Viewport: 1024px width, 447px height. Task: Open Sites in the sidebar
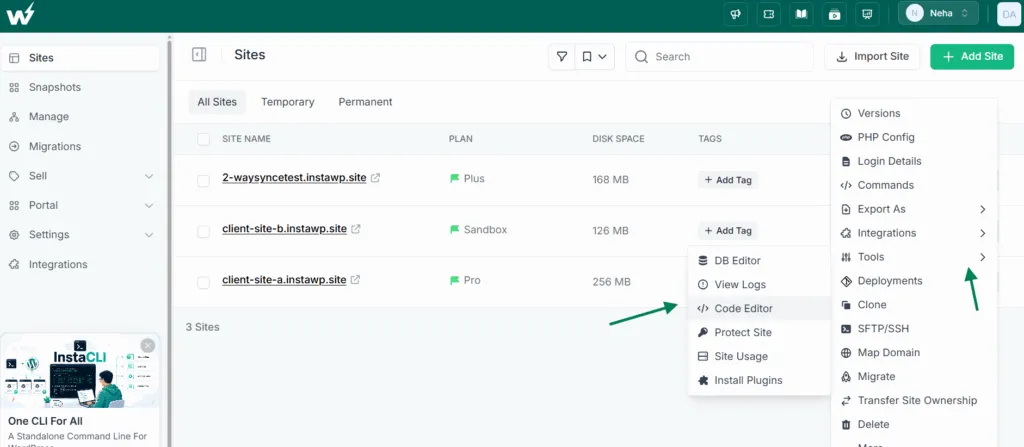[x=80, y=58]
